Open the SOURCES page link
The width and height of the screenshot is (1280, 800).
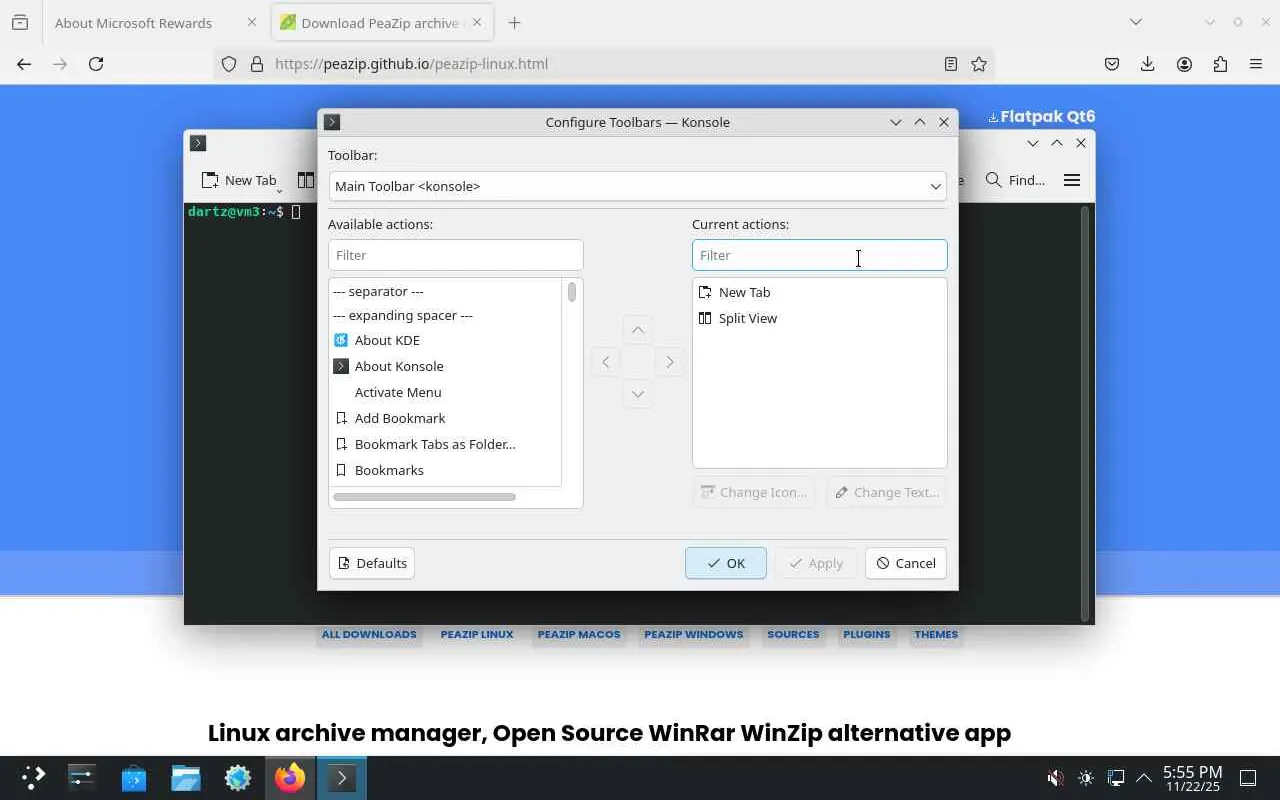pos(793,634)
